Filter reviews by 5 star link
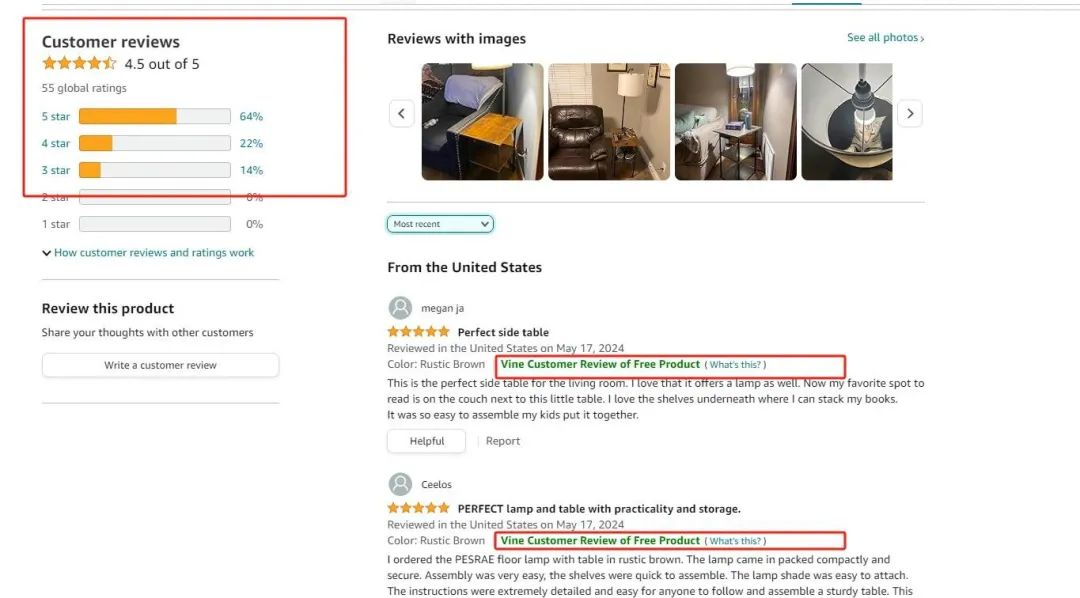The width and height of the screenshot is (1080, 598). coord(56,116)
